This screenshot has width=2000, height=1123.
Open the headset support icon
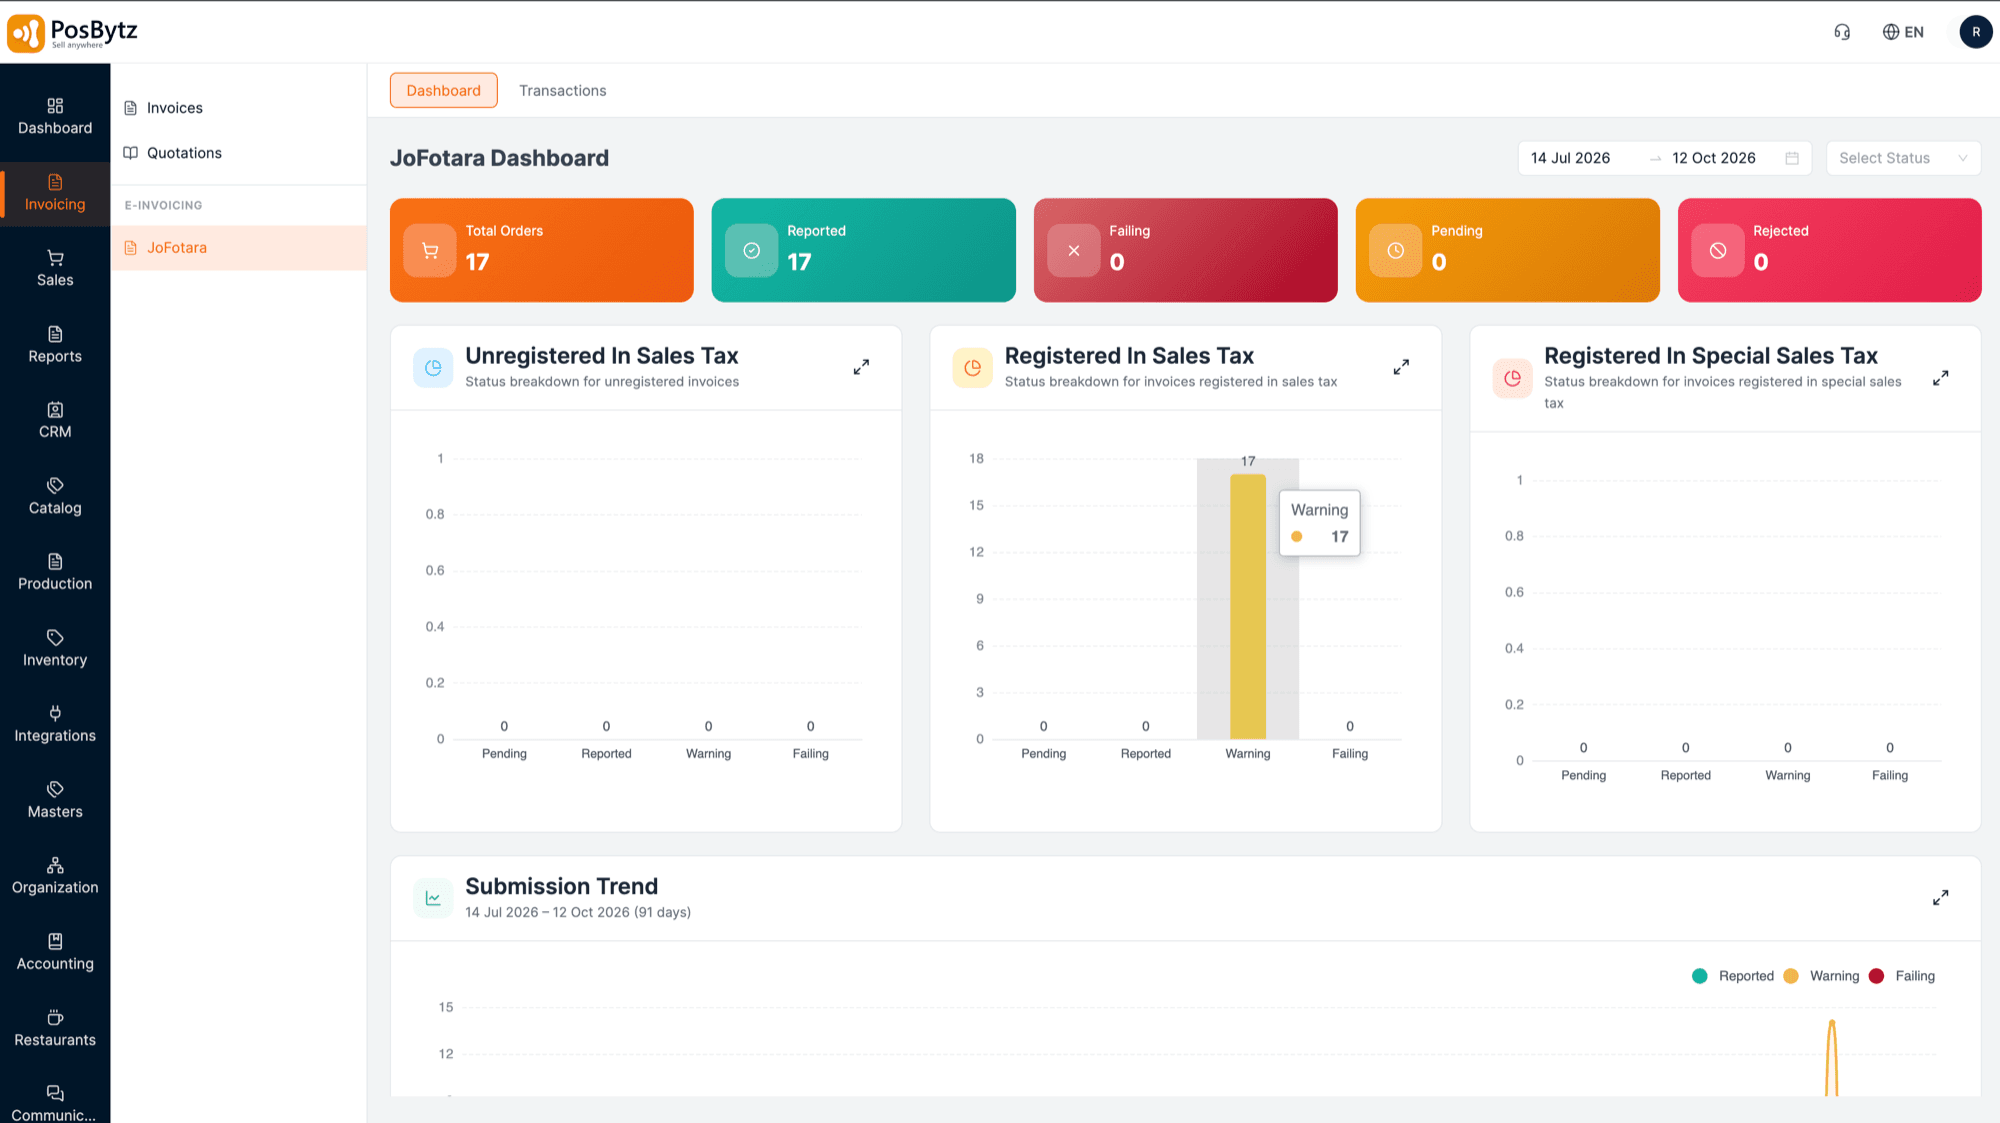click(1842, 32)
